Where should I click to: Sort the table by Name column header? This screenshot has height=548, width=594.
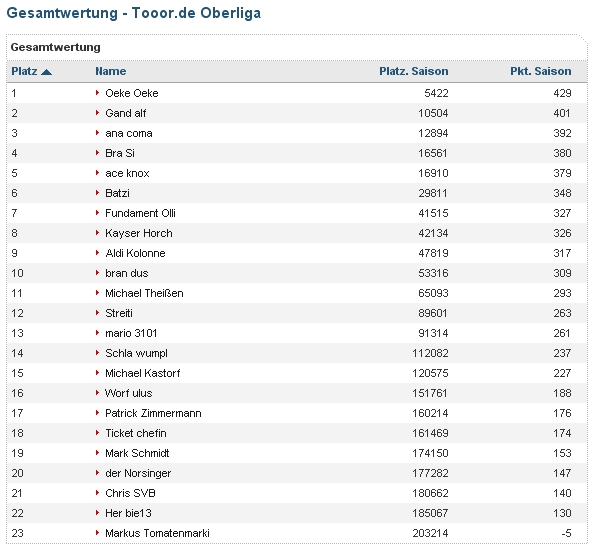coord(111,71)
